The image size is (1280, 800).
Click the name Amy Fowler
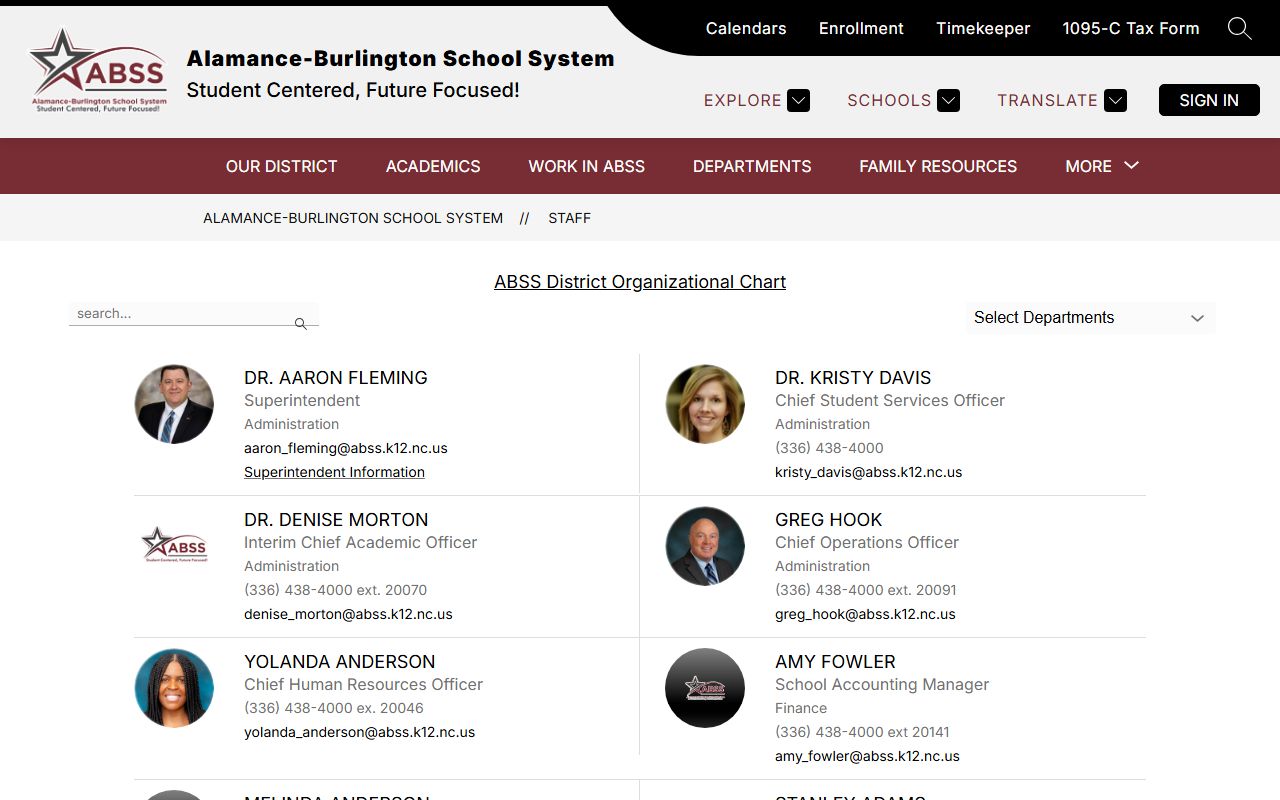(x=835, y=662)
